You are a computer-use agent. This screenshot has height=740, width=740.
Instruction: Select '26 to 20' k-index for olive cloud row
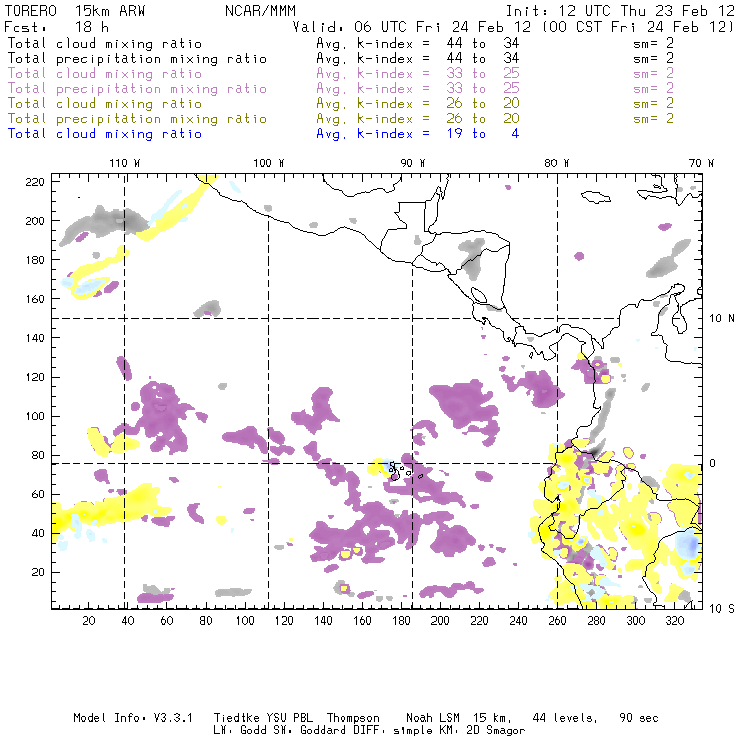click(483, 103)
